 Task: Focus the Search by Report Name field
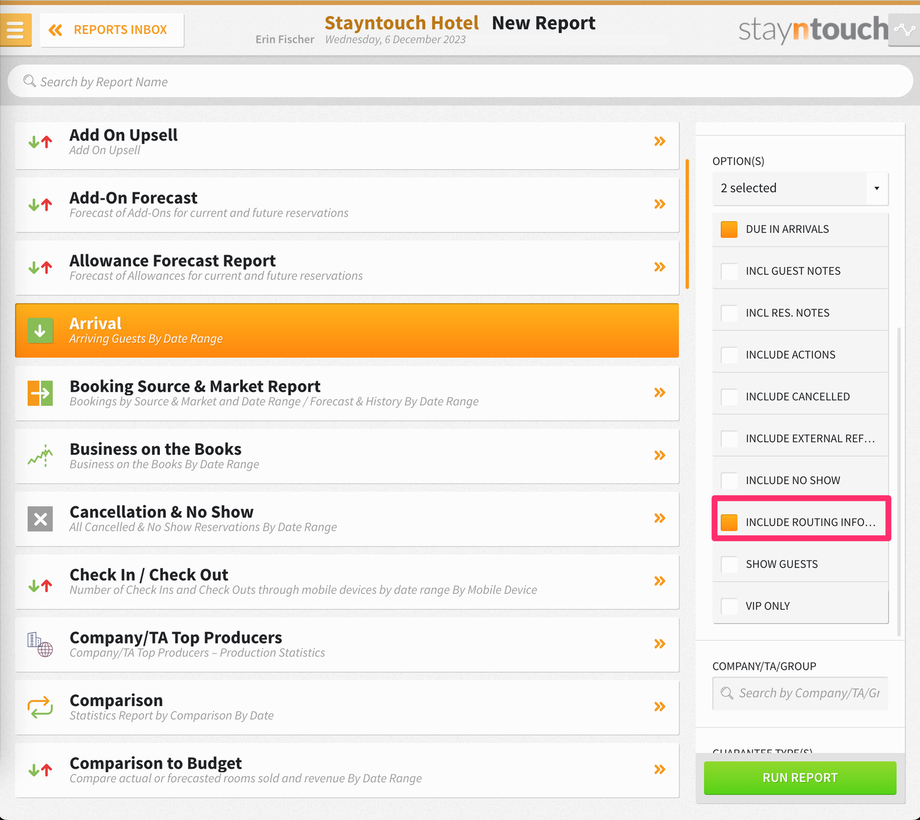pyautogui.click(x=460, y=82)
